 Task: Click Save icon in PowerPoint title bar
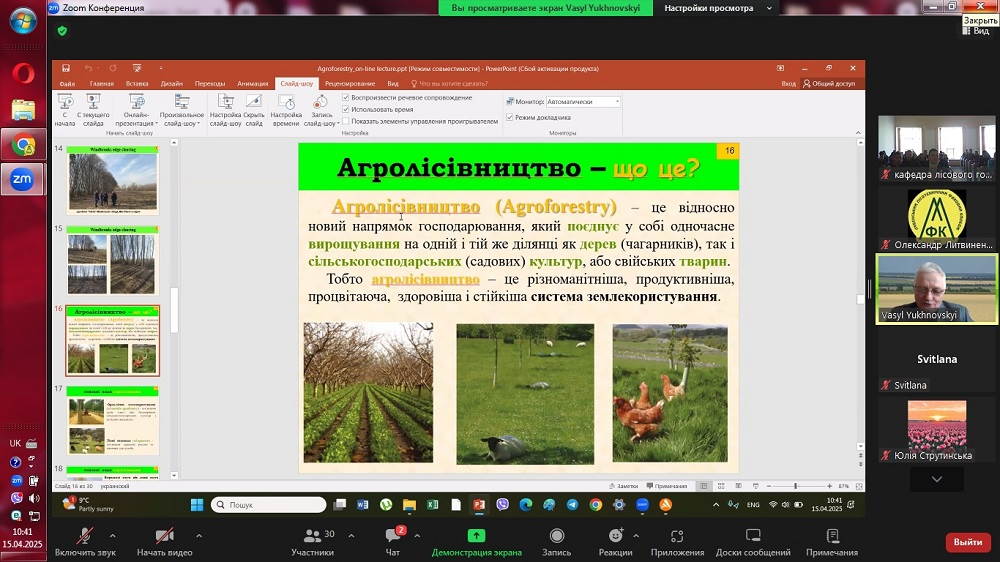tap(66, 68)
